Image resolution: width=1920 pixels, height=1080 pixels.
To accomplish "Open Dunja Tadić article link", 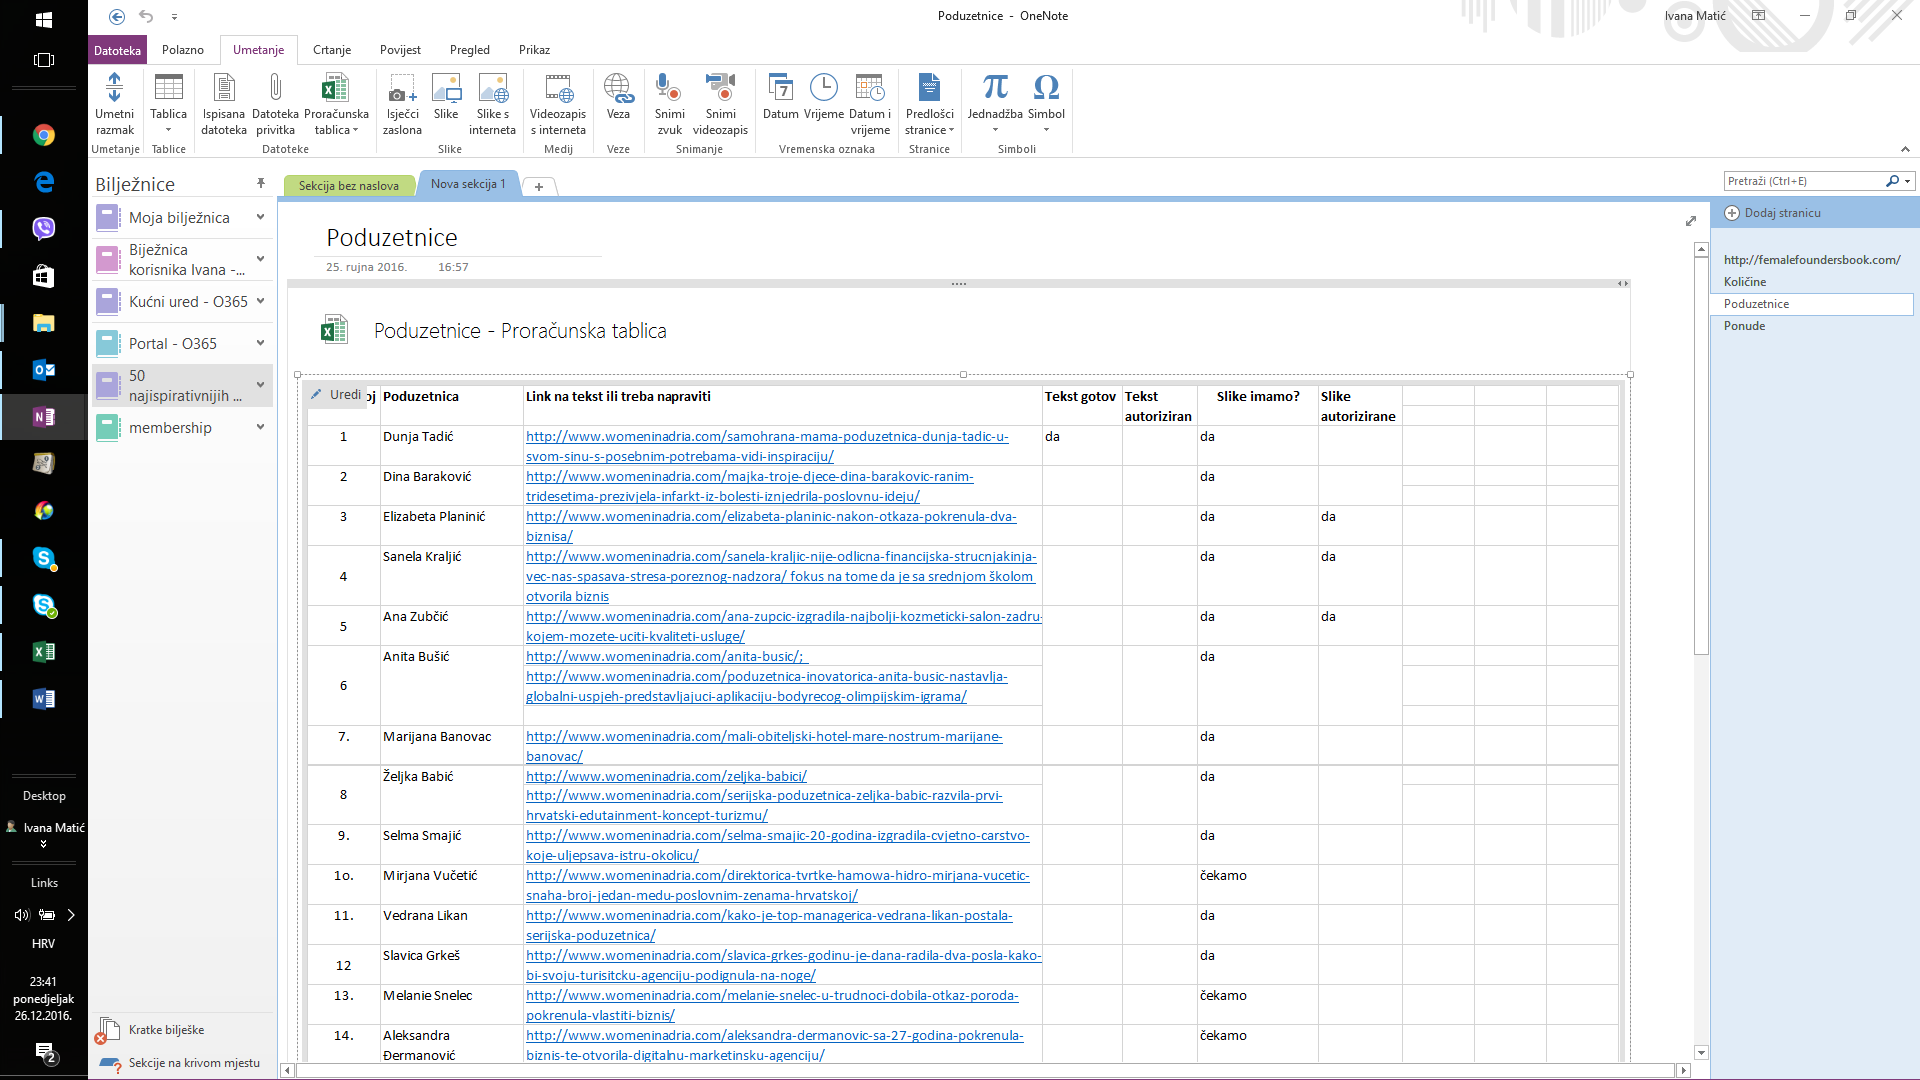I will (x=767, y=446).
